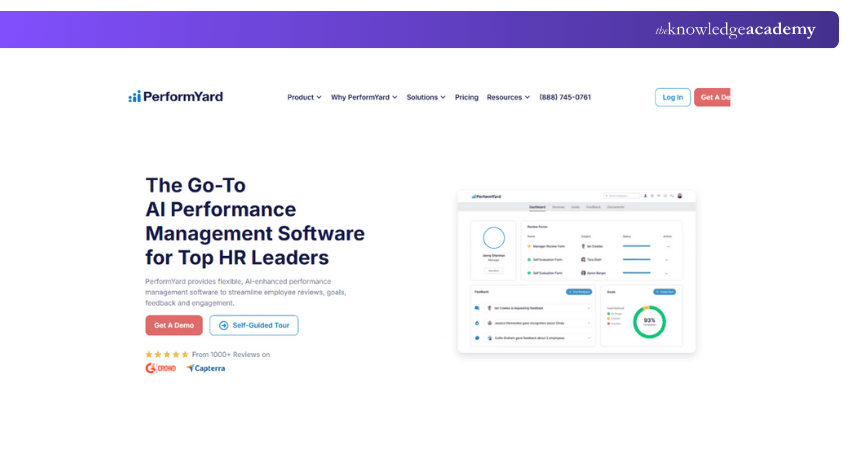This screenshot has height=450, width=850.
Task: Open the Documents tab in the preview
Action: pyautogui.click(x=615, y=207)
